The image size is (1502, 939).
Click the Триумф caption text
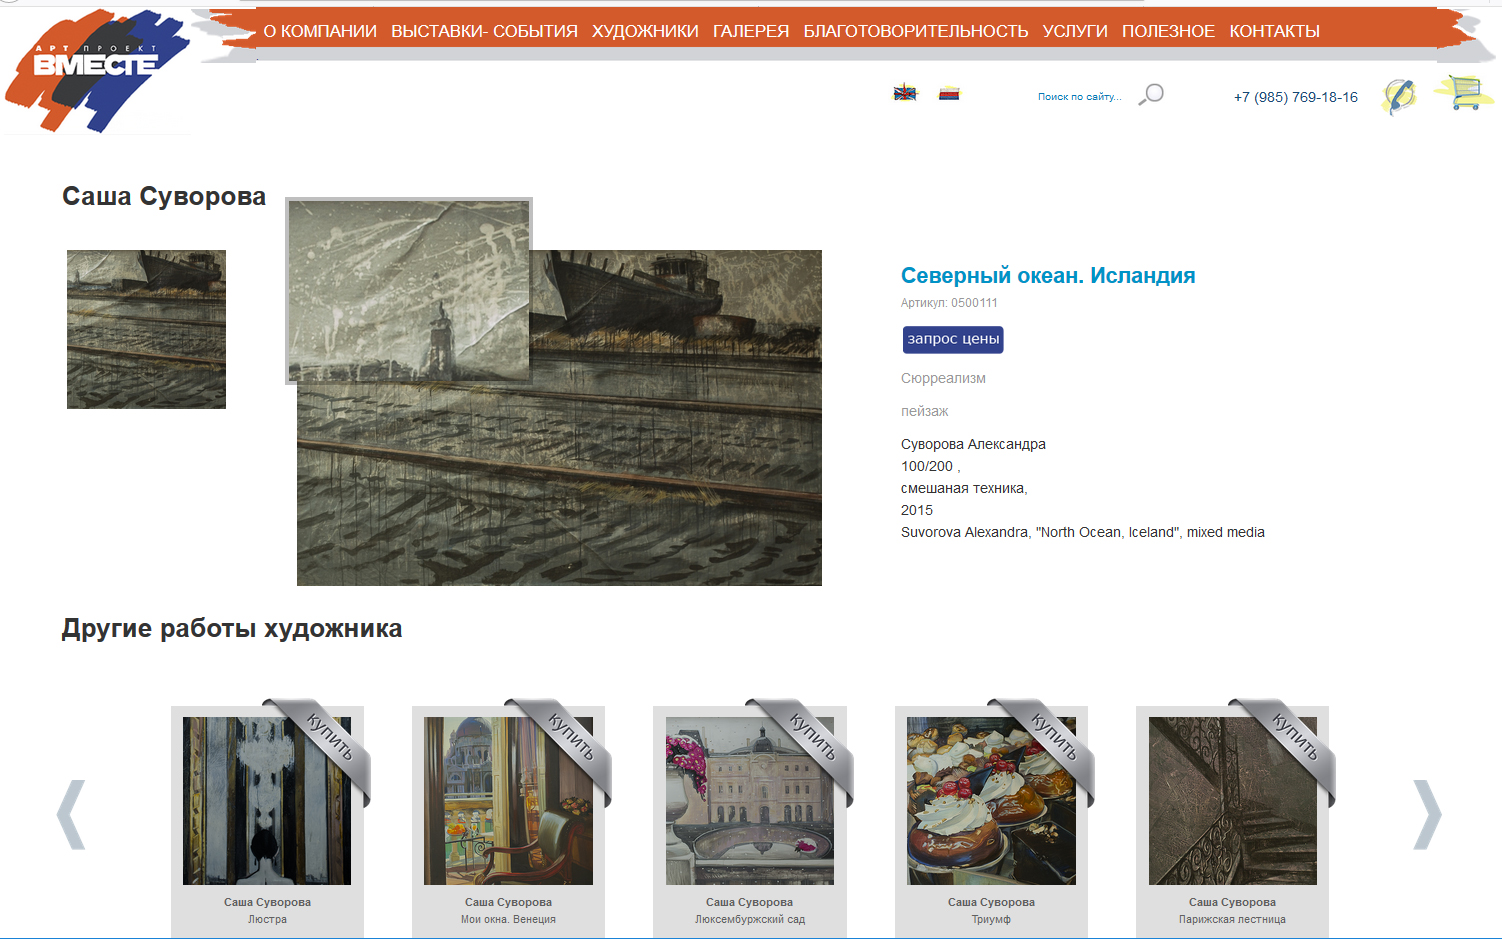click(991, 919)
